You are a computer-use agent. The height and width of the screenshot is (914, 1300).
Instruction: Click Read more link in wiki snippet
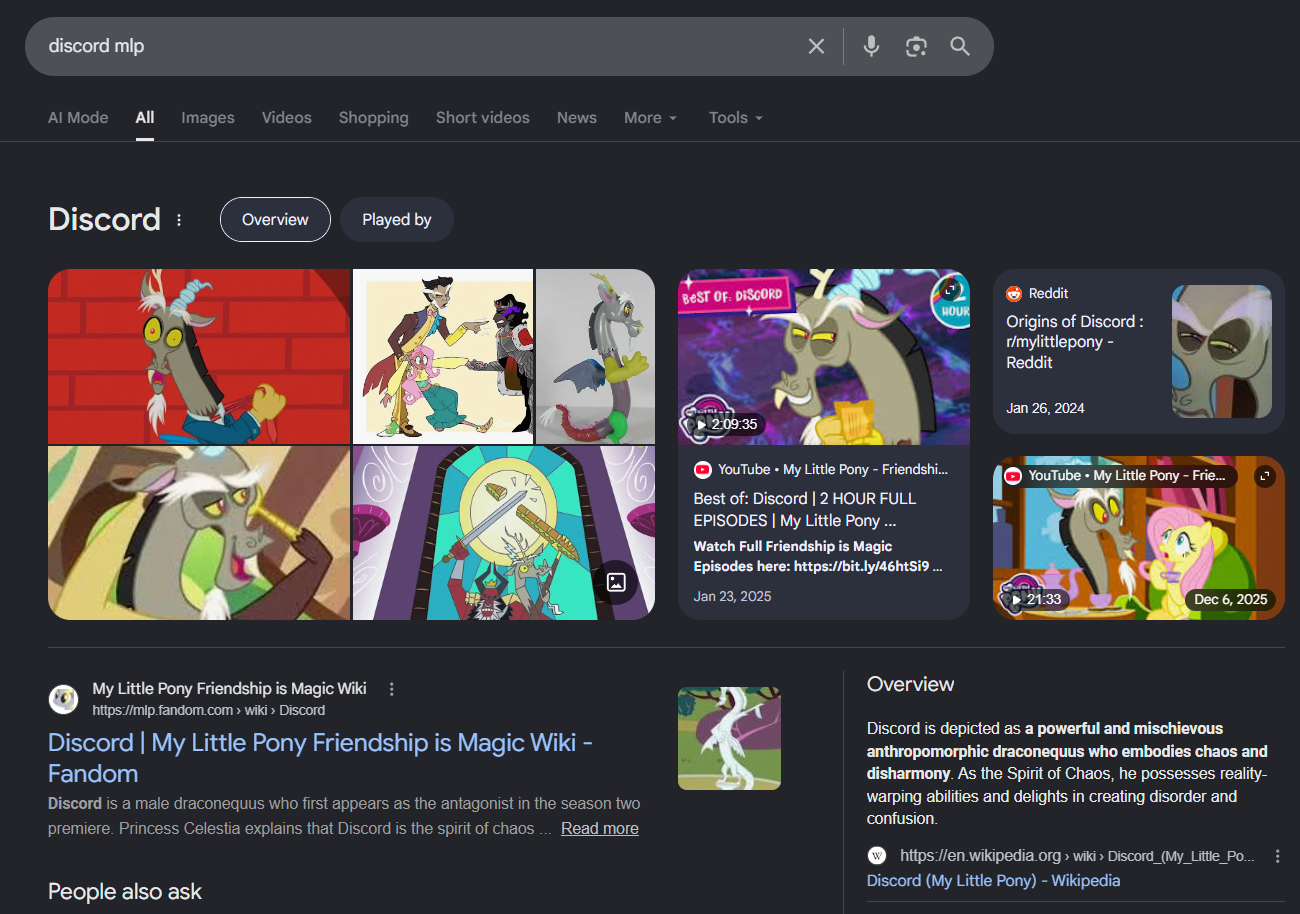600,828
